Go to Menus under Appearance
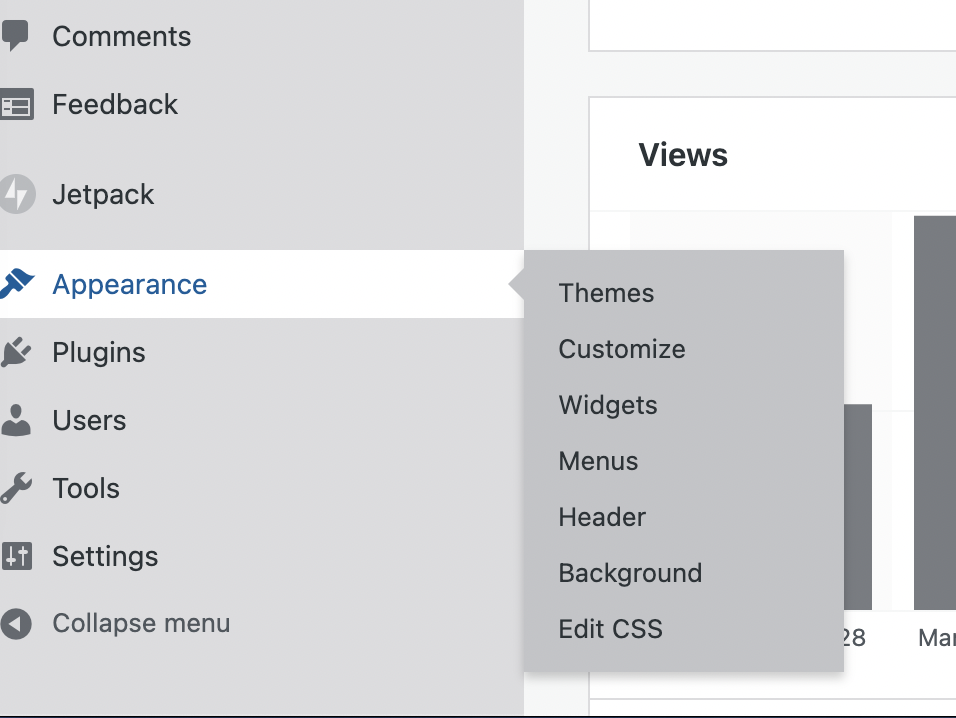 (598, 461)
